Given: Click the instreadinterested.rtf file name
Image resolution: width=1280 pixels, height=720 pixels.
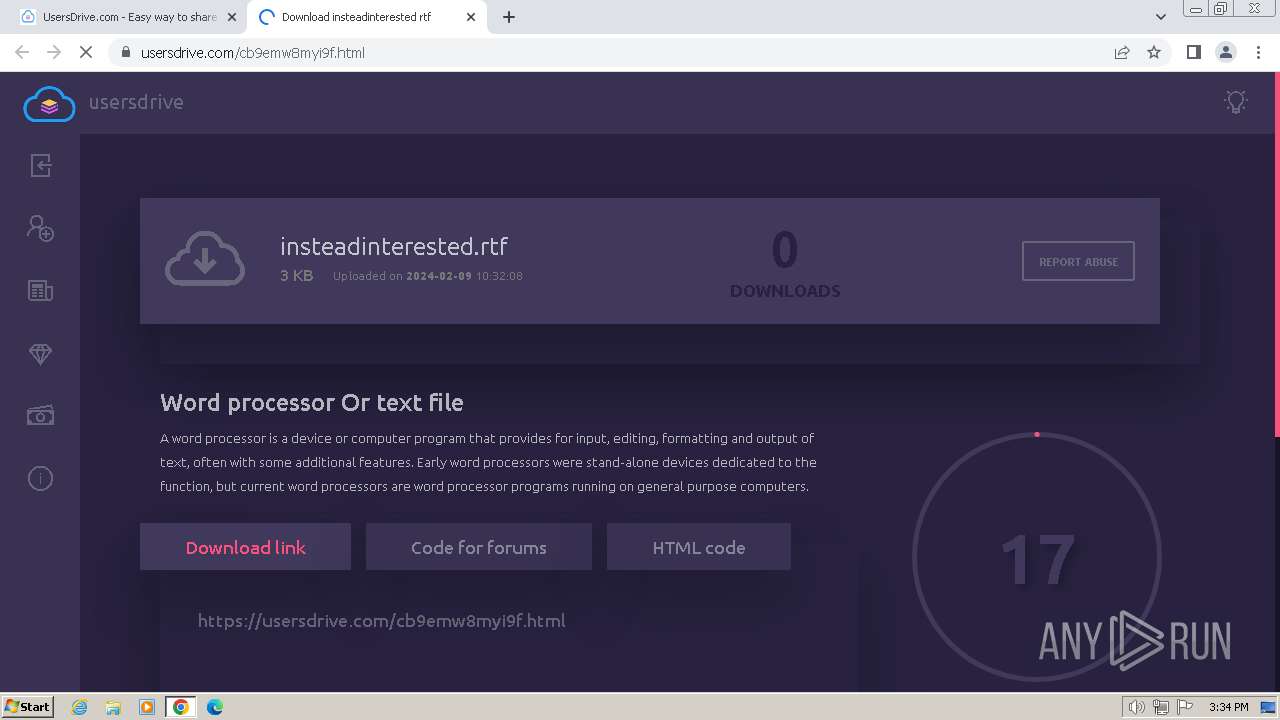Looking at the screenshot, I should click(x=394, y=246).
